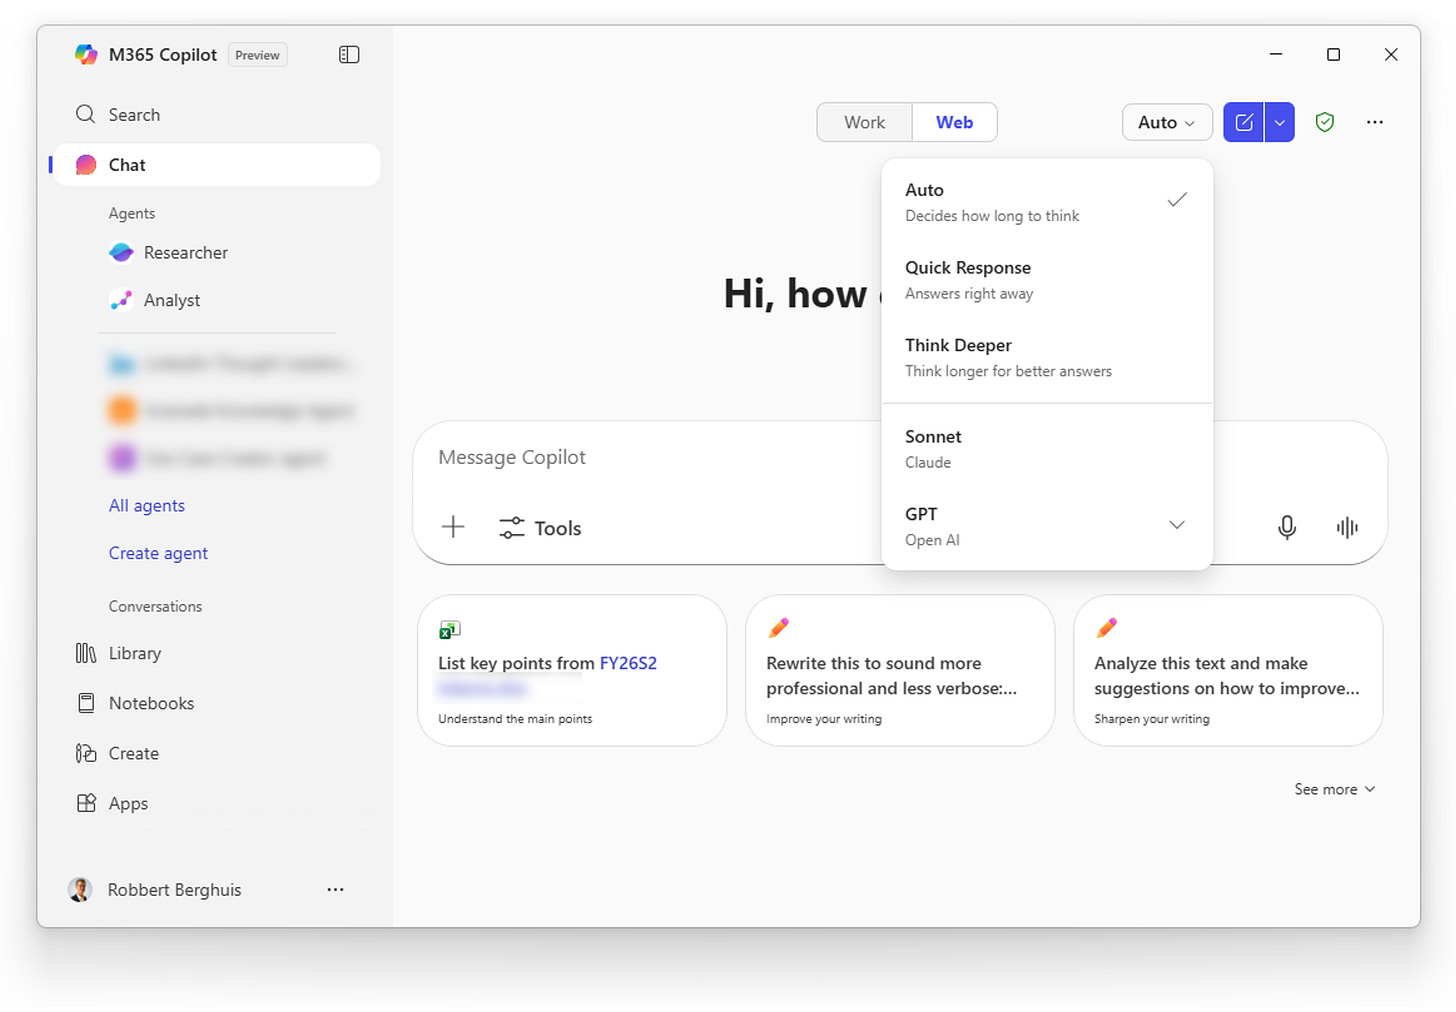Click the blurred orange agent icon
The height and width of the screenshot is (1012, 1456).
(122, 410)
